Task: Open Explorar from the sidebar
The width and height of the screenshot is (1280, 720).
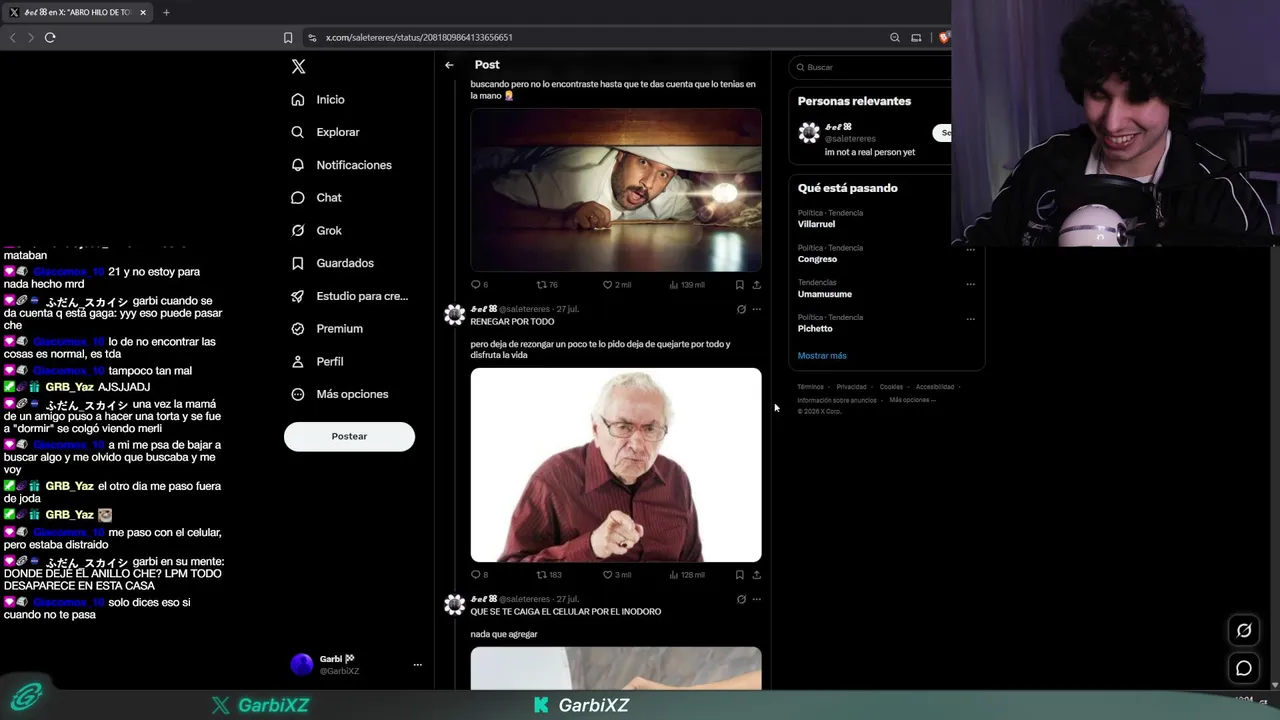Action: [x=325, y=132]
